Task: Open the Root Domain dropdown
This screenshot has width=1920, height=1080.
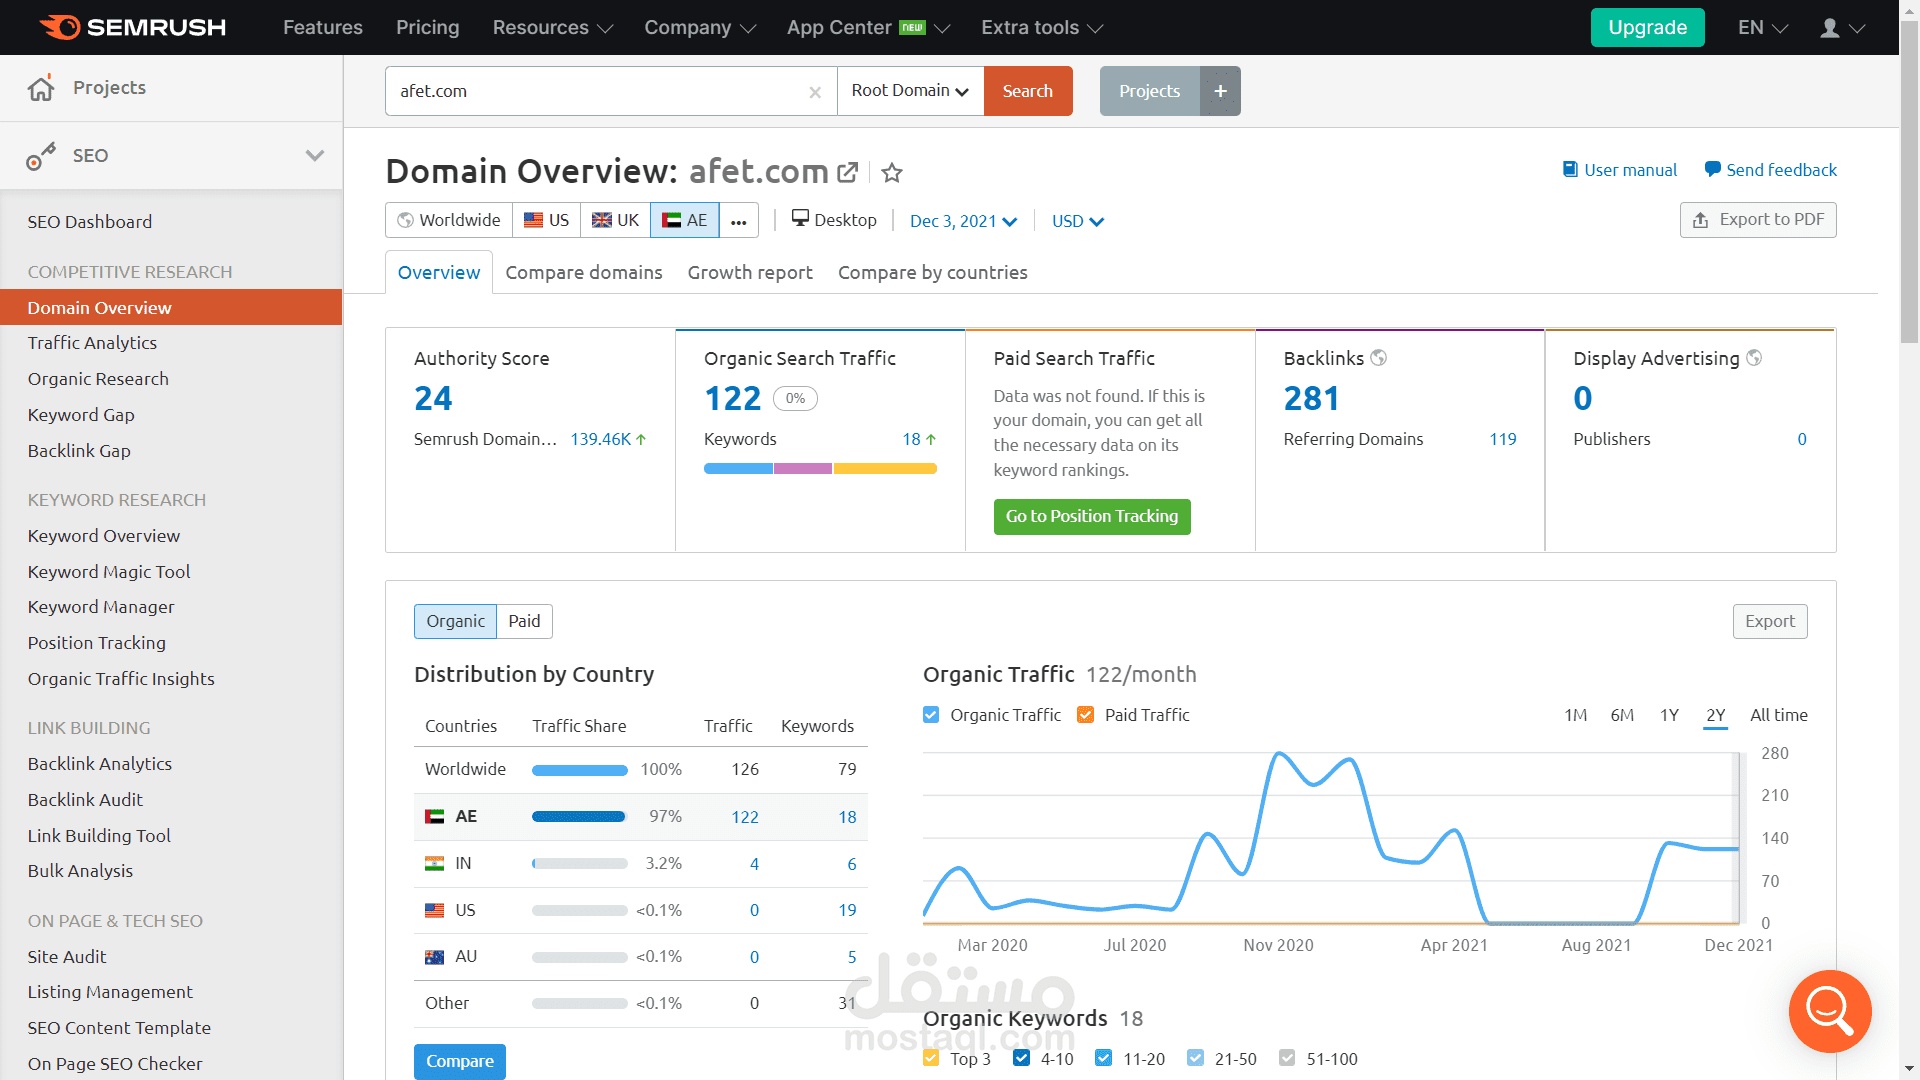Action: click(910, 91)
